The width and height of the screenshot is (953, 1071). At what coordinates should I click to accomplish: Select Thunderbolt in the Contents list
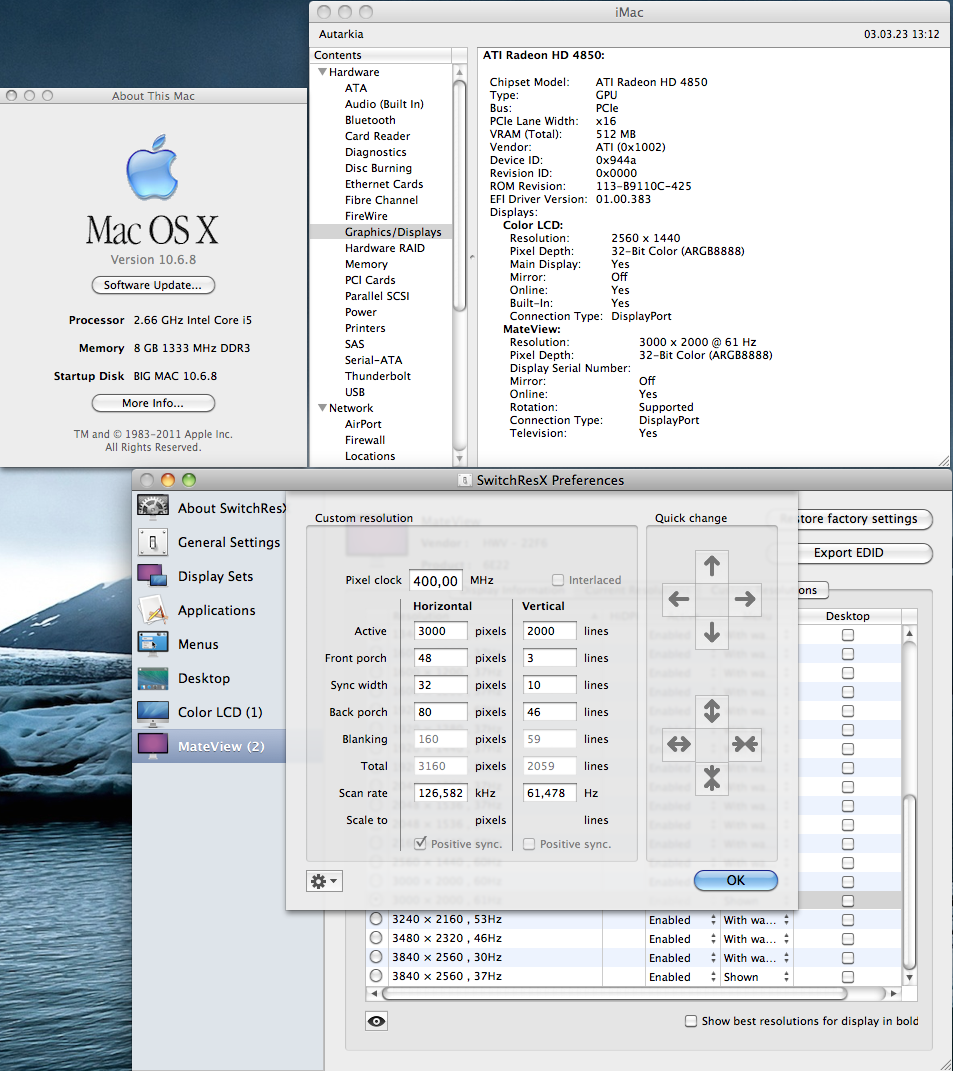(x=376, y=376)
